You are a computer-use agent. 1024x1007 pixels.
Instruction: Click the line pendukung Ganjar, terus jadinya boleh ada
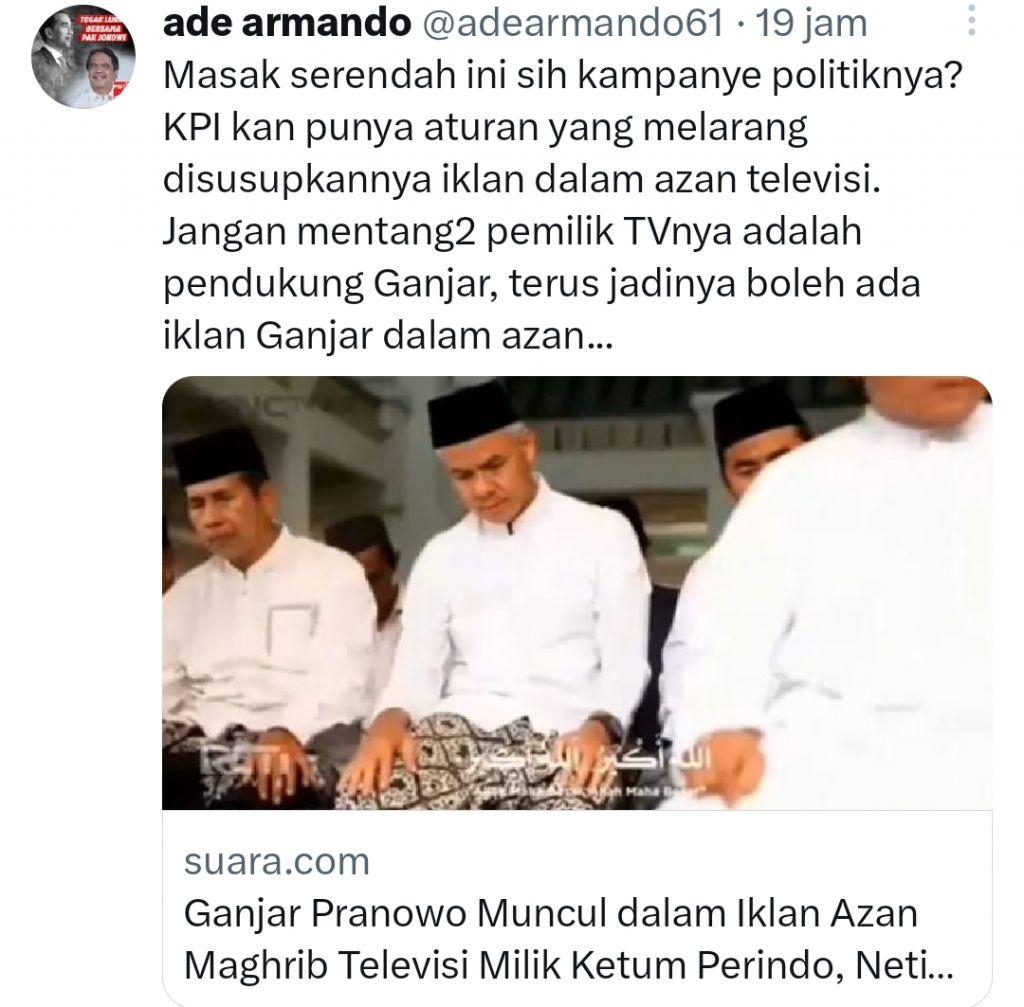541,285
